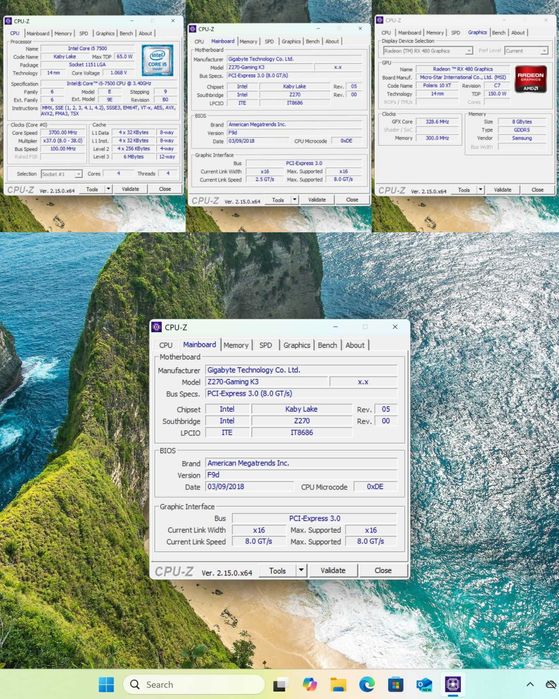Click the 0xDE CPU Microcode value in the 8.0 GT/s link speed window

(x=375, y=487)
